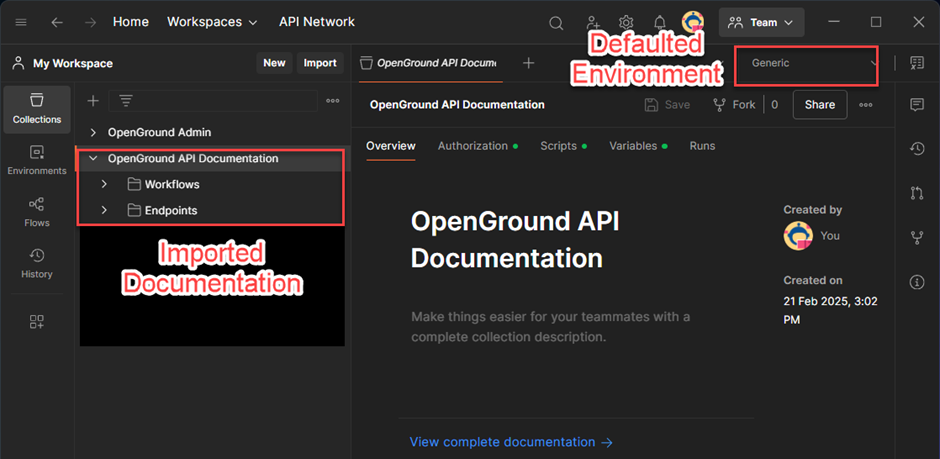Click the Save button
This screenshot has height=459, width=940.
(x=667, y=105)
